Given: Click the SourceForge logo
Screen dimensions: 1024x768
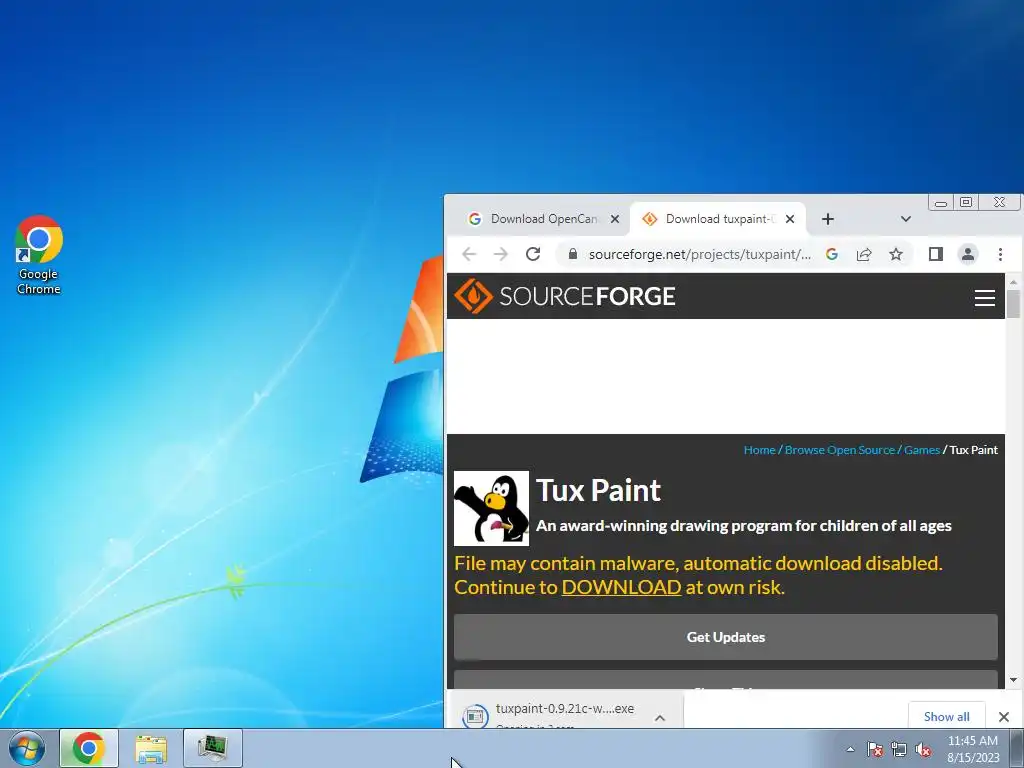Looking at the screenshot, I should 564,296.
